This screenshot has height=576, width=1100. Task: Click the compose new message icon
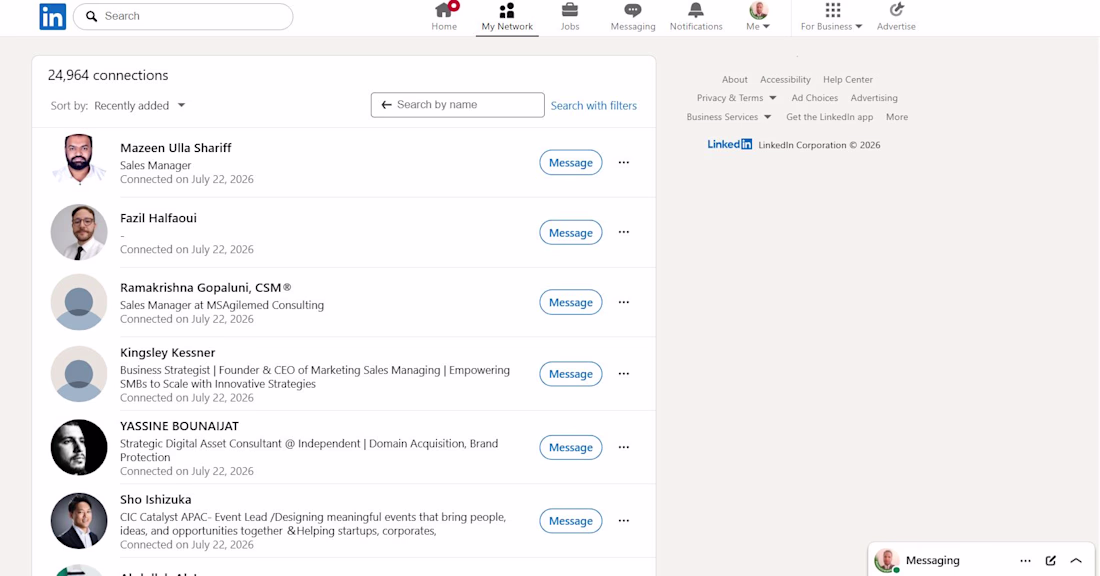(x=1050, y=560)
